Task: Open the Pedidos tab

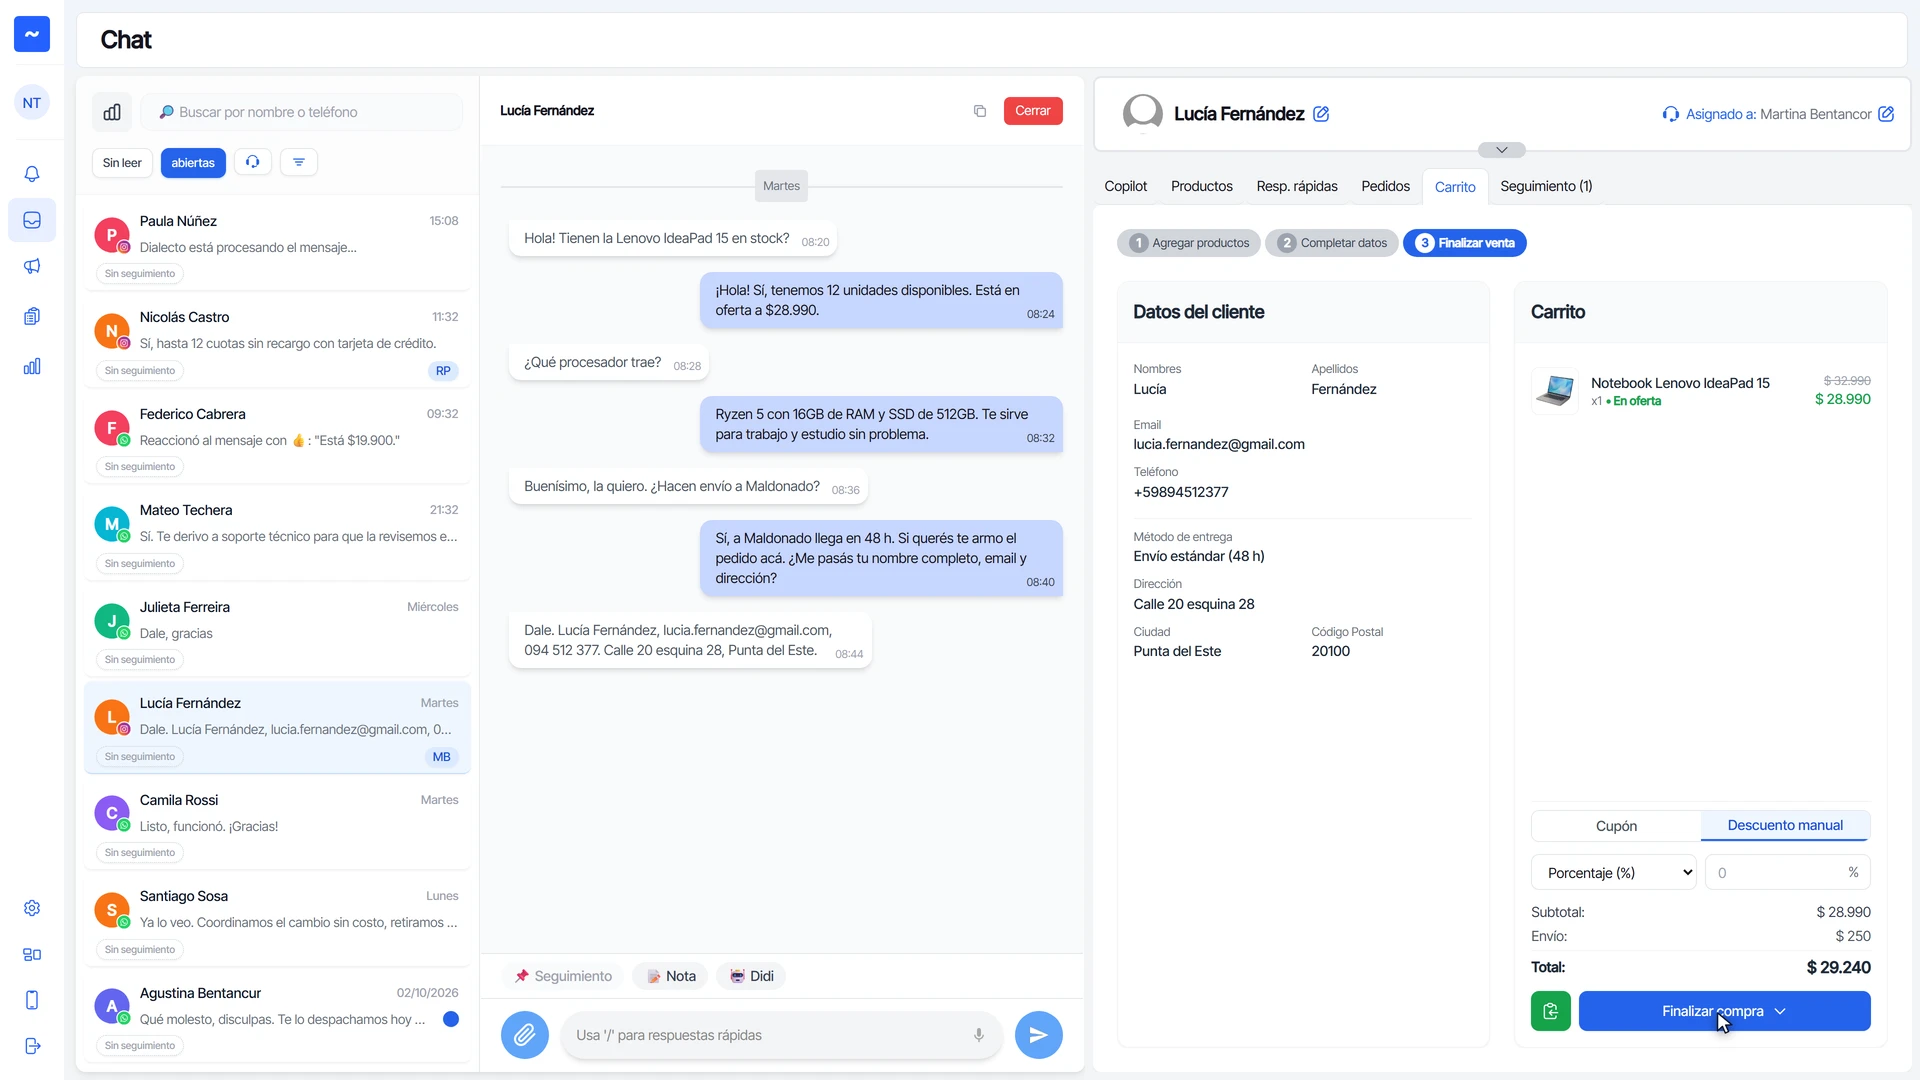Action: tap(1385, 187)
